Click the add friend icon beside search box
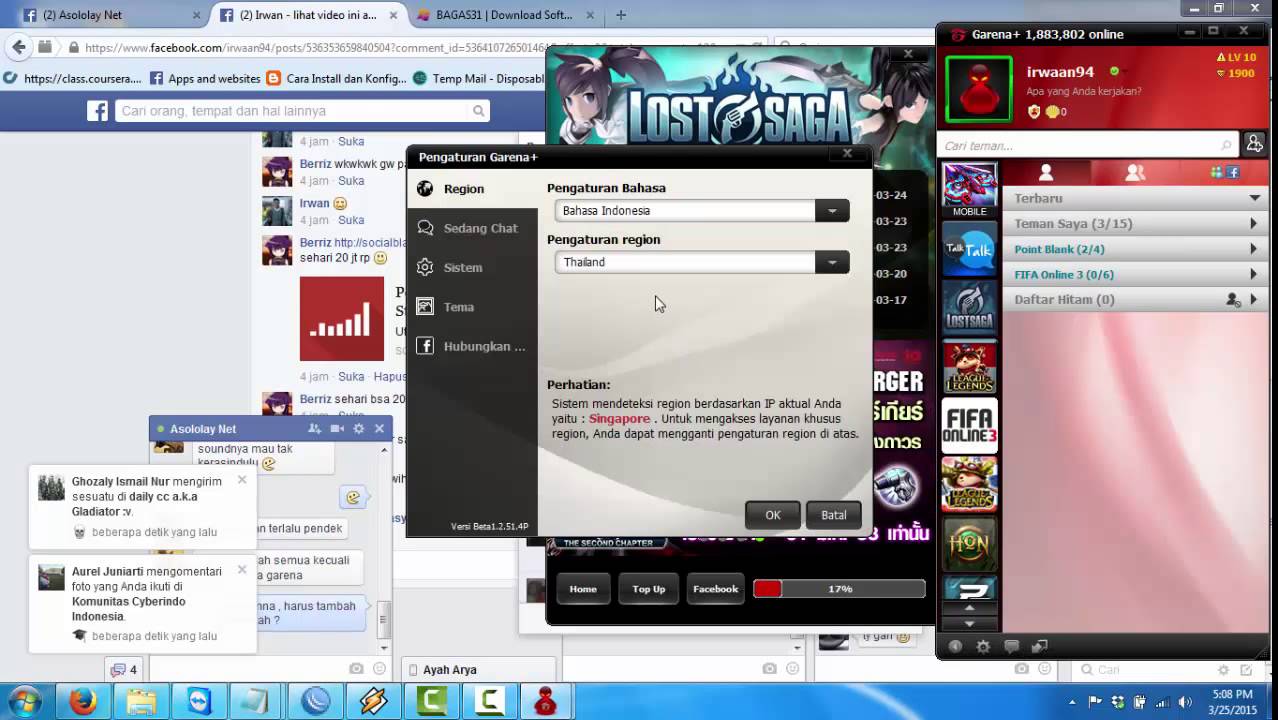This screenshot has height=720, width=1278. coord(1254,145)
